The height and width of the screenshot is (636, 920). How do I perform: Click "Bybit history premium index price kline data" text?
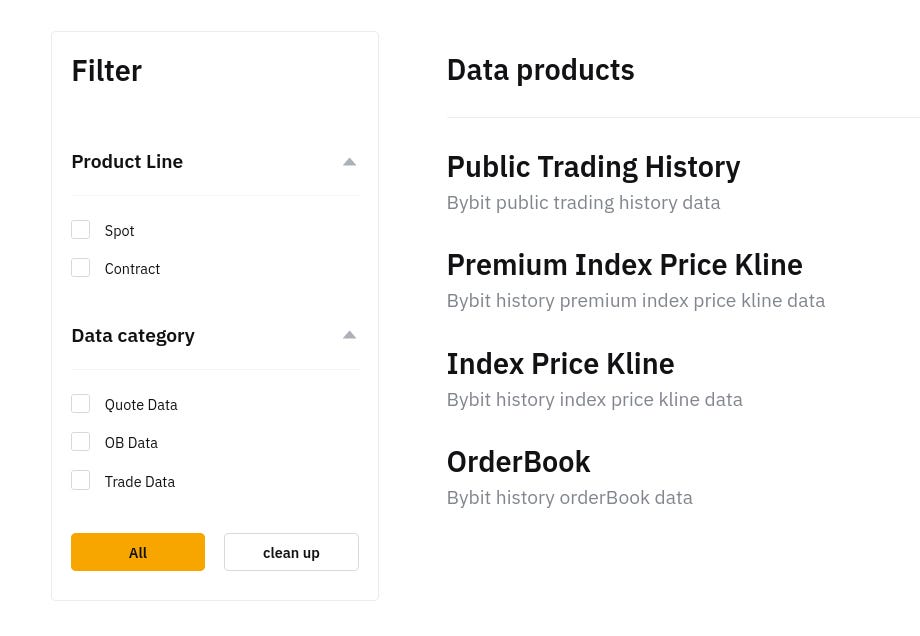pyautogui.click(x=635, y=301)
